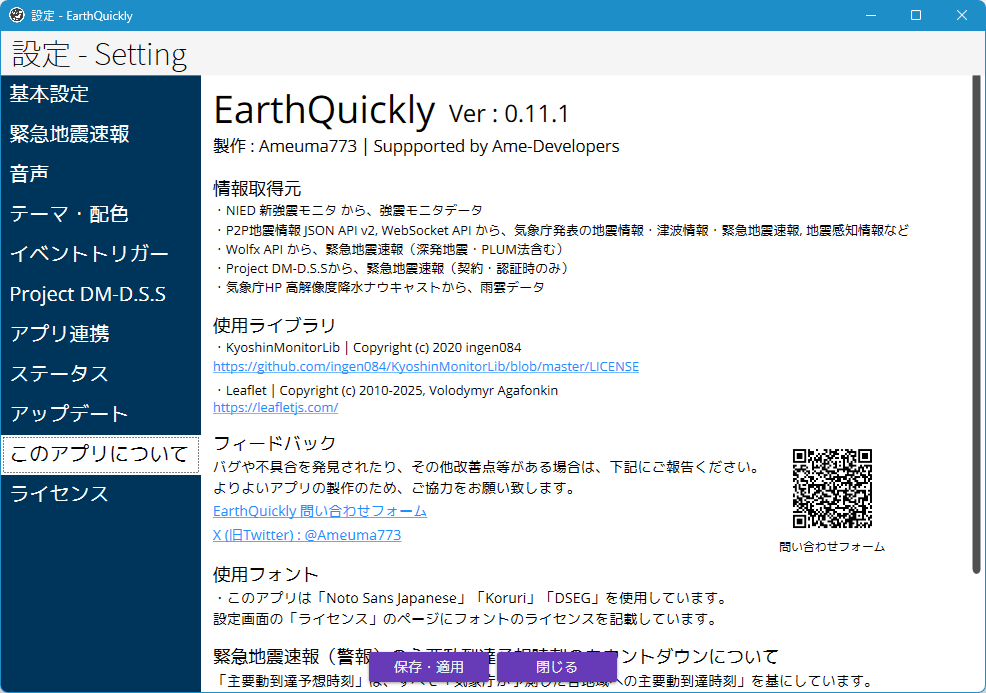Click the vertical scrollbar thumb
Image resolution: width=986 pixels, height=693 pixels.
(x=976, y=324)
